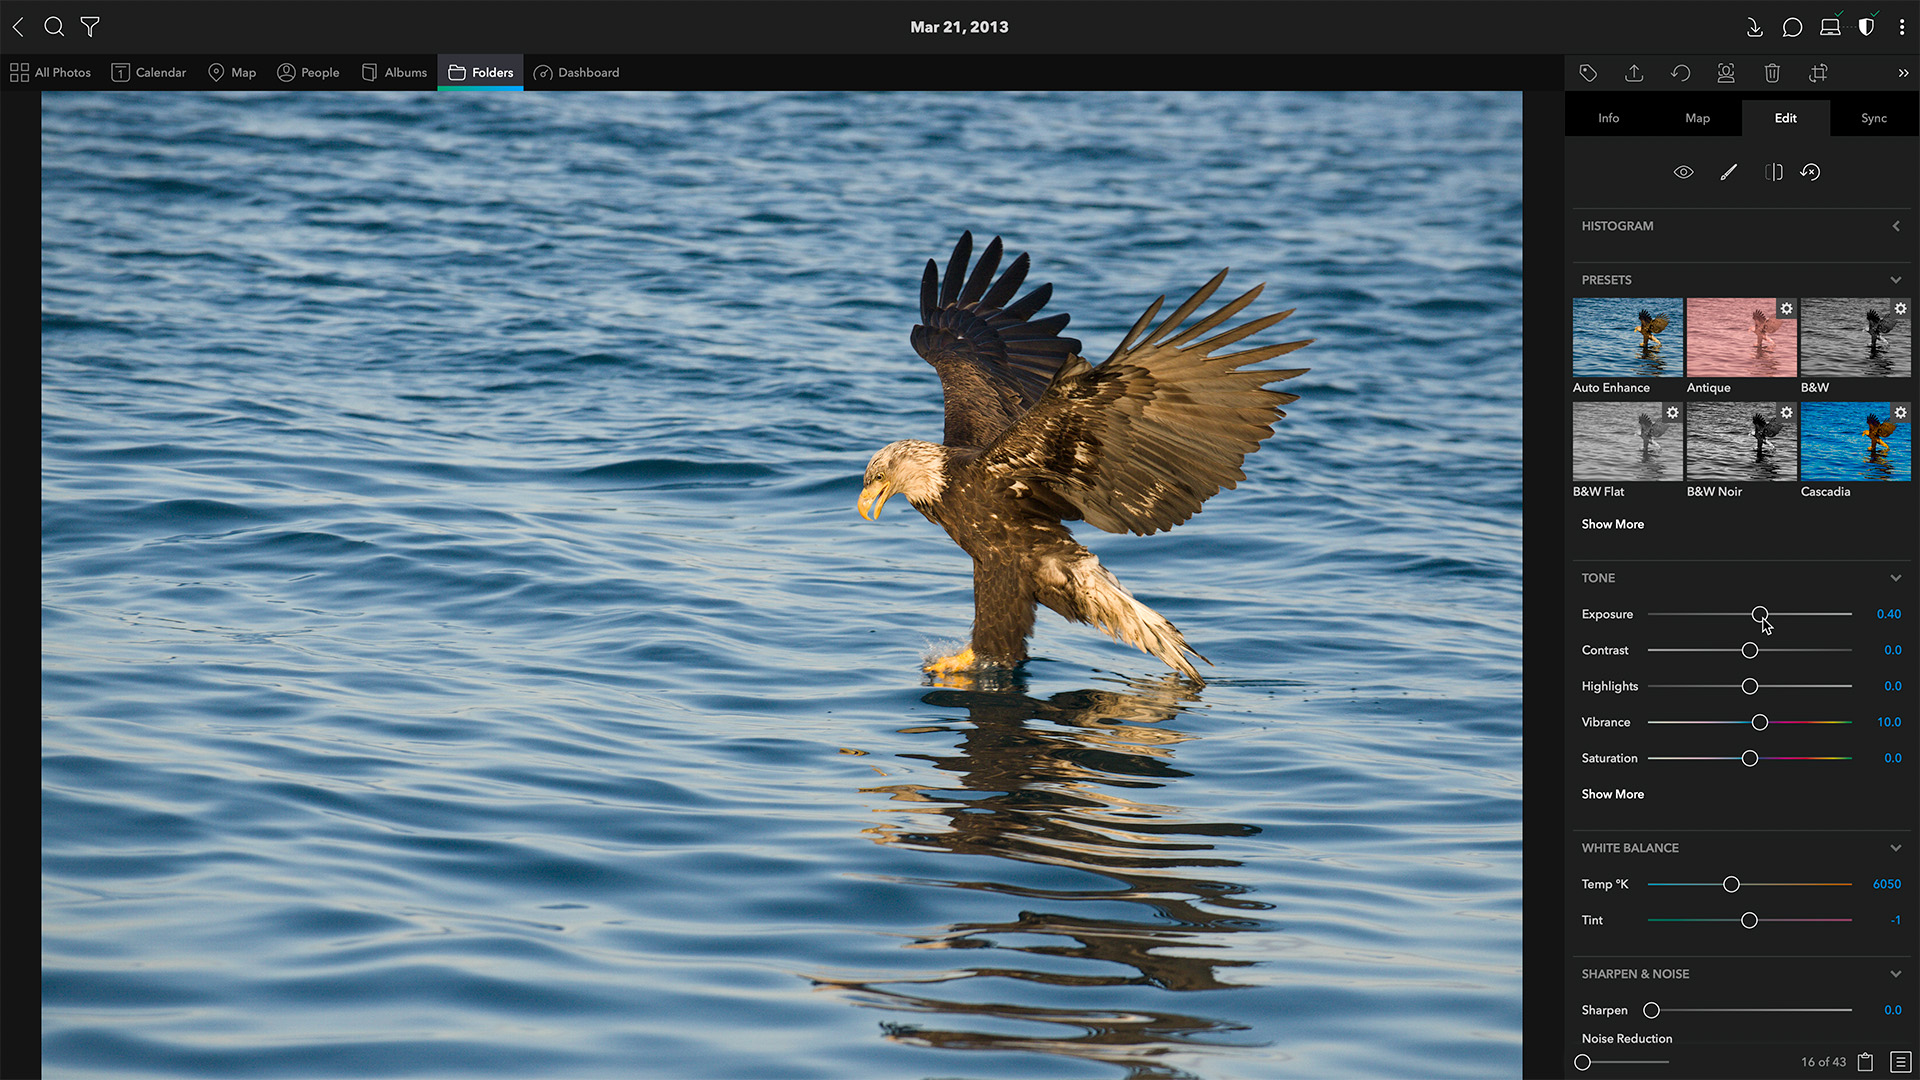The height and width of the screenshot is (1080, 1920).
Task: Open Cascadia preset settings gear
Action: click(1901, 413)
